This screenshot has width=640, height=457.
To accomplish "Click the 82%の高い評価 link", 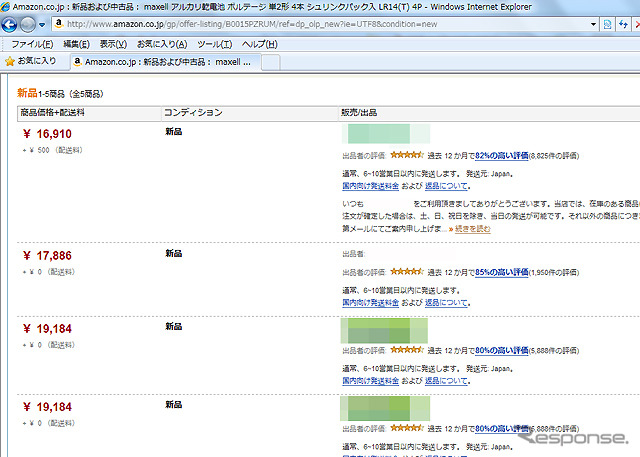I will point(502,155).
